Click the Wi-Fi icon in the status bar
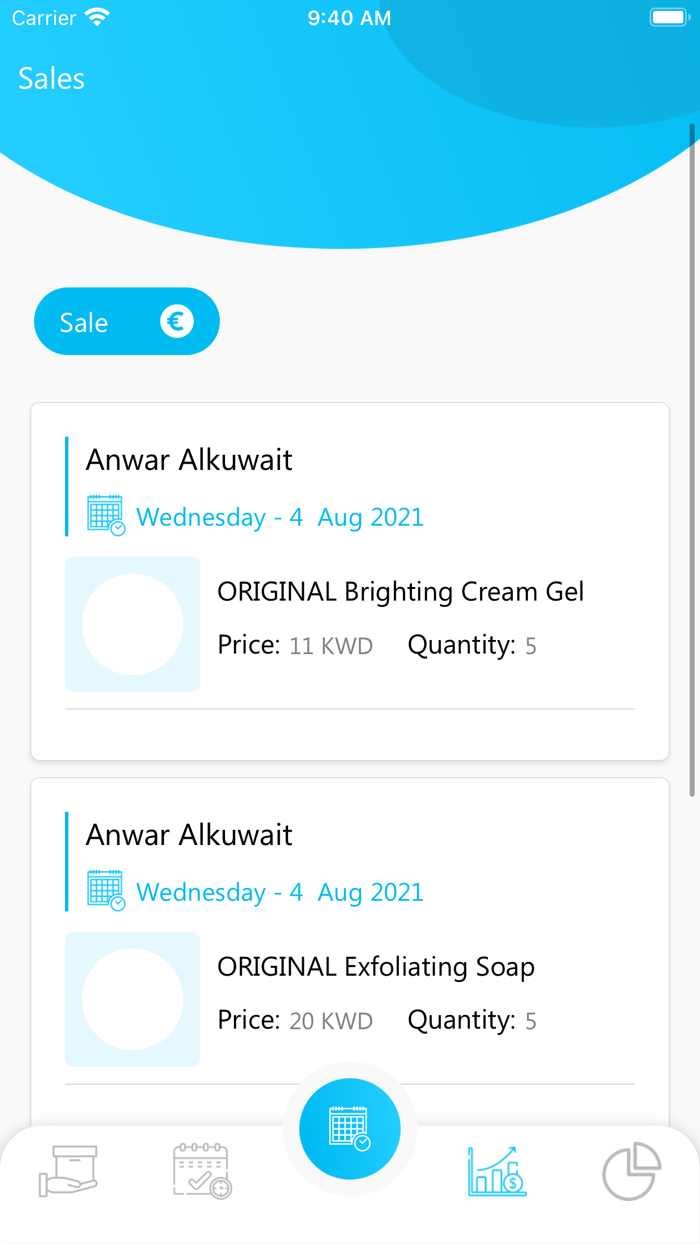The image size is (700, 1244). pyautogui.click(x=95, y=16)
